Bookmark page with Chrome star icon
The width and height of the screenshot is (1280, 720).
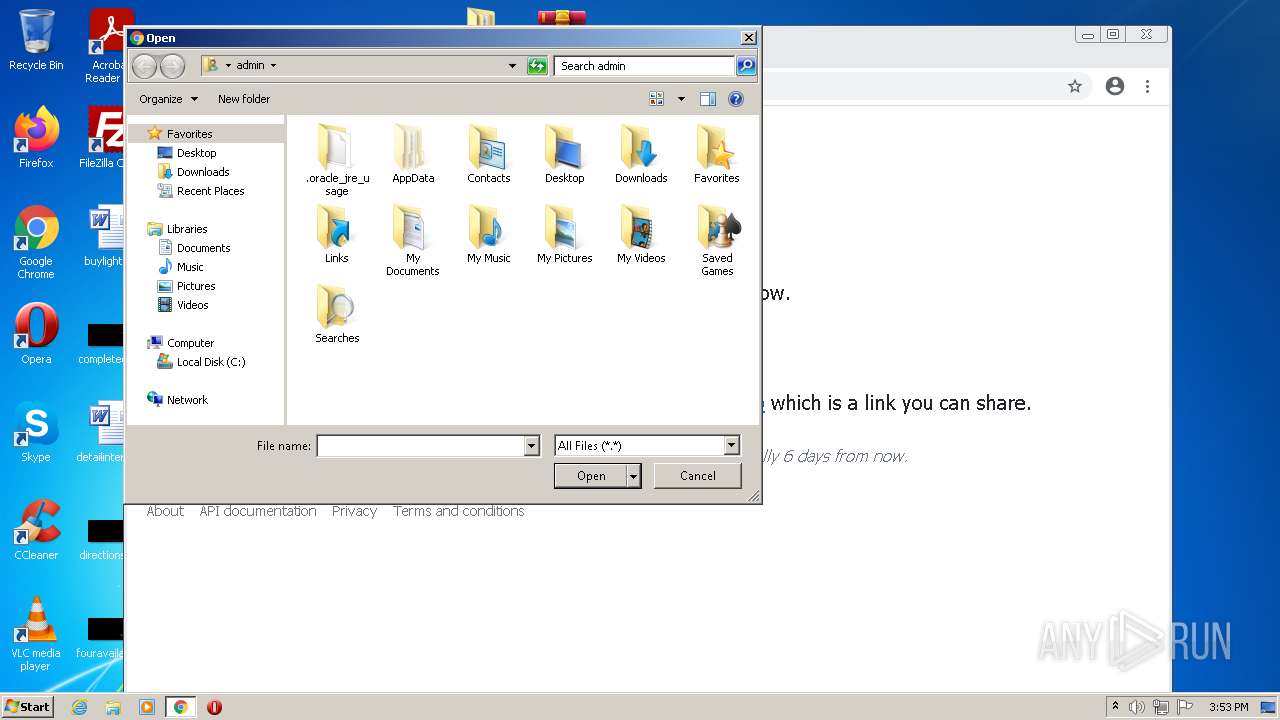[1075, 86]
